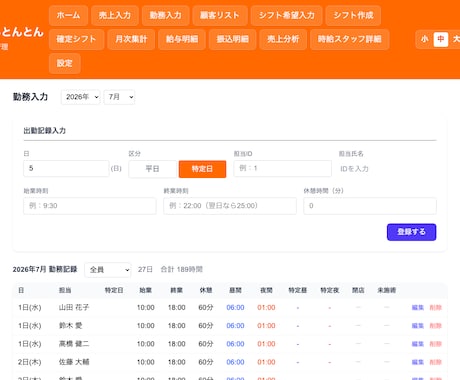Click the 特定日 column header
Viewport: 460px width, 380px height.
[114, 290]
